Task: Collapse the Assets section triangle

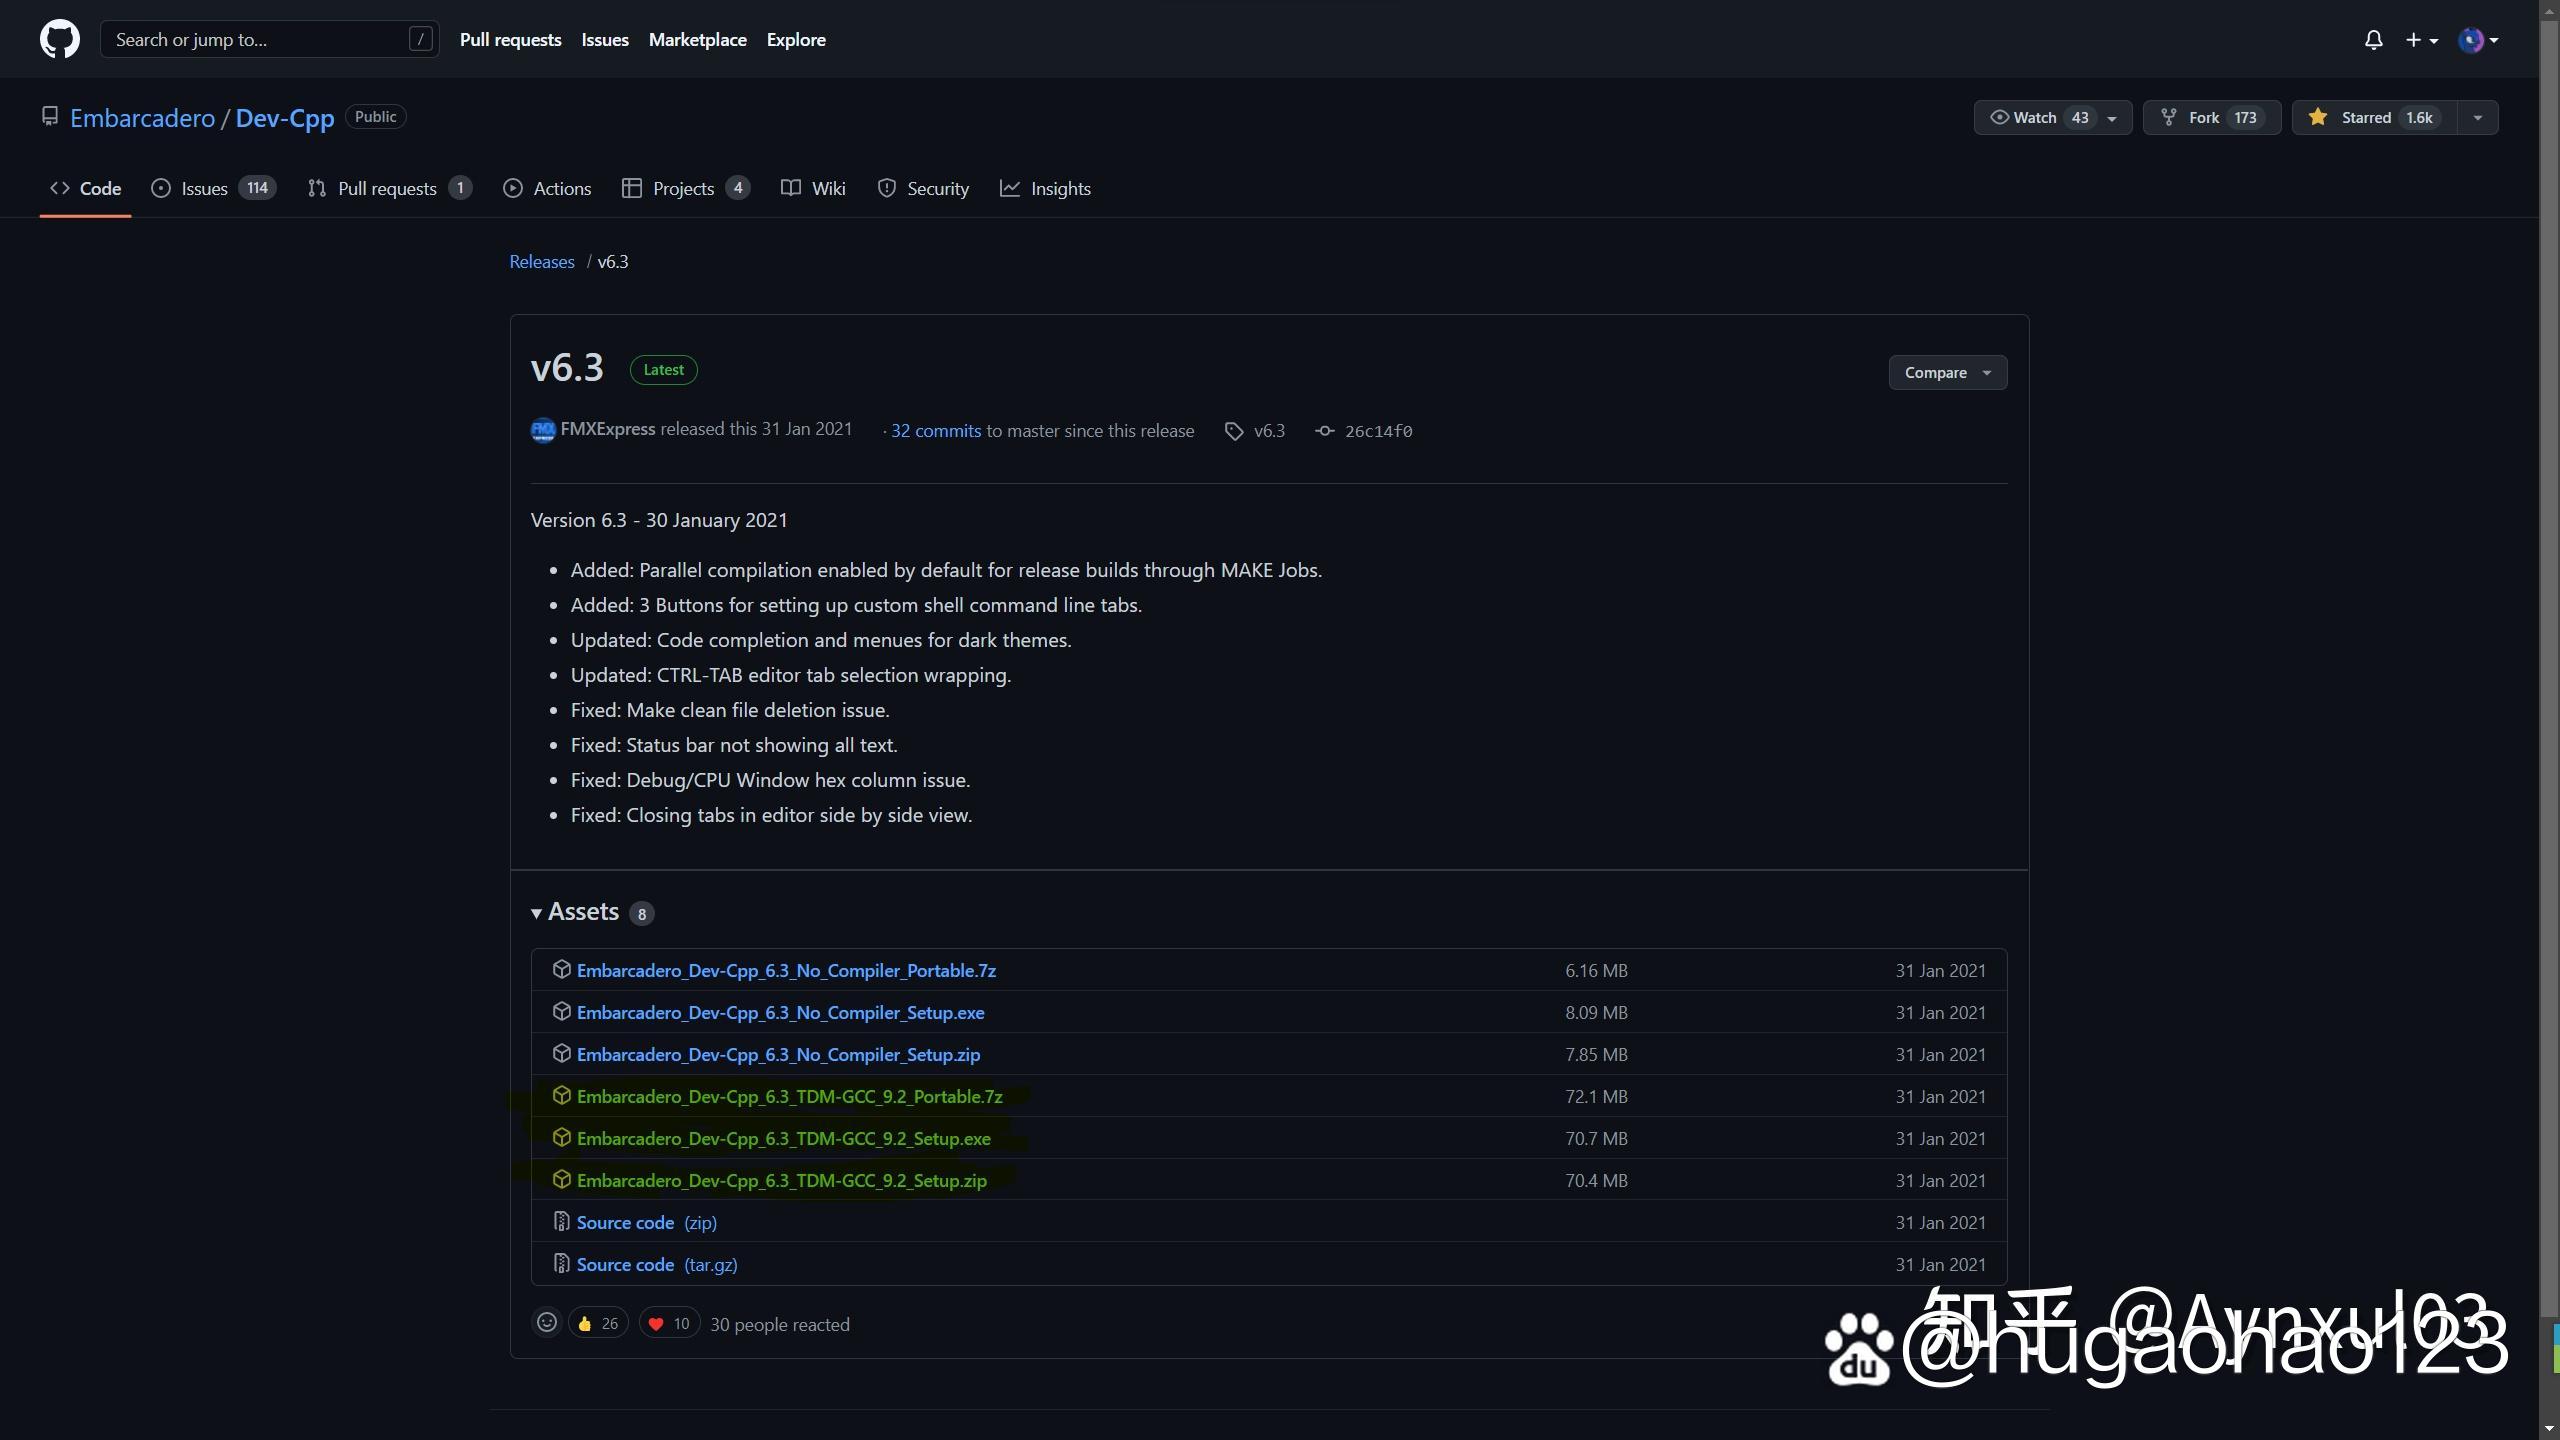Action: click(x=537, y=912)
